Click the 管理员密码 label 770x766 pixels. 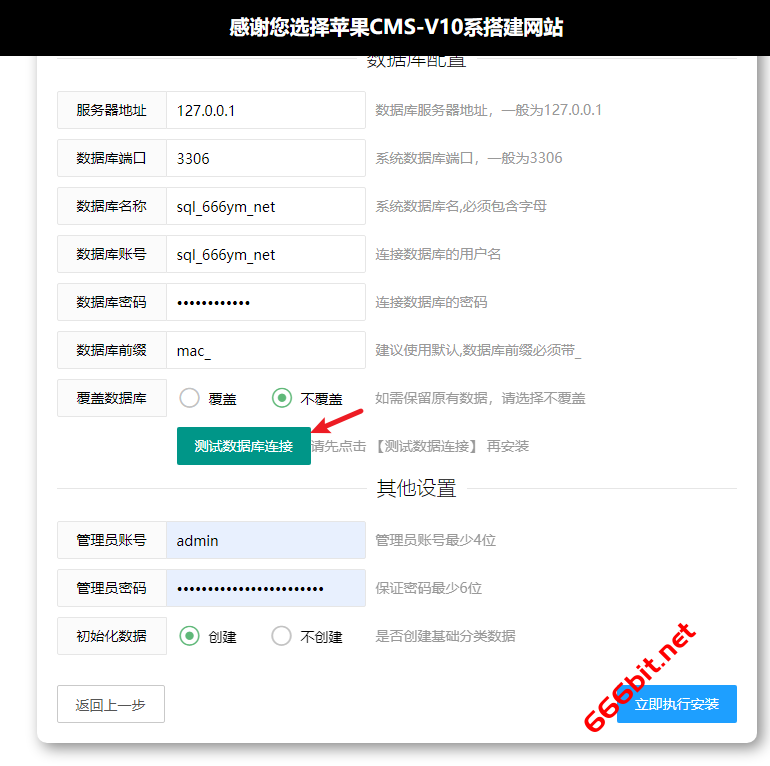coord(111,588)
